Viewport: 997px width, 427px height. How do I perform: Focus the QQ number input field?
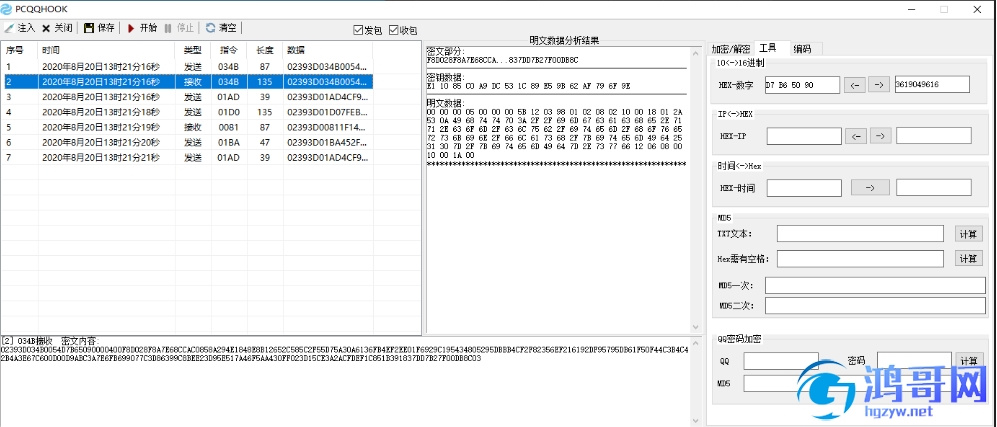(781, 361)
